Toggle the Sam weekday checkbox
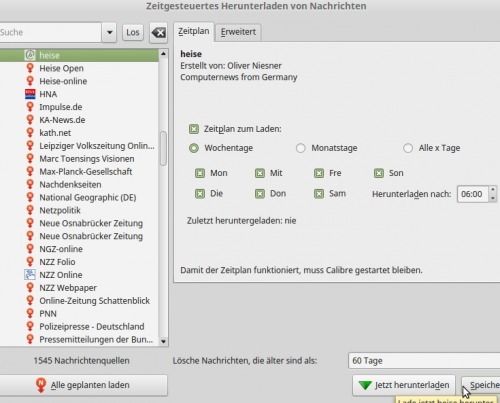500x403 pixels. coord(319,194)
